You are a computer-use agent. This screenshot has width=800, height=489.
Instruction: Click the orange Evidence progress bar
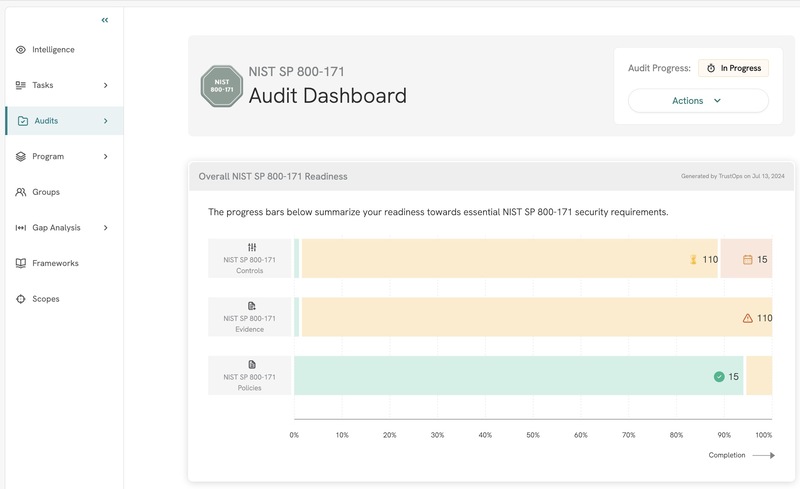click(x=537, y=317)
